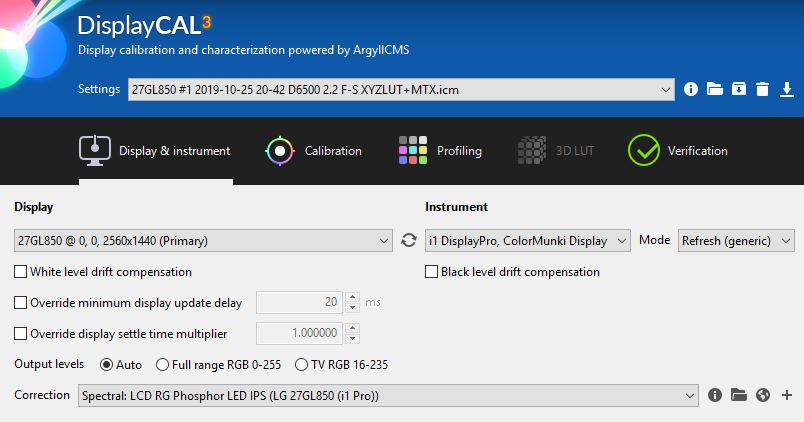Load settings file via folder icon beside Settings
The width and height of the screenshot is (804, 422).
[x=715, y=89]
